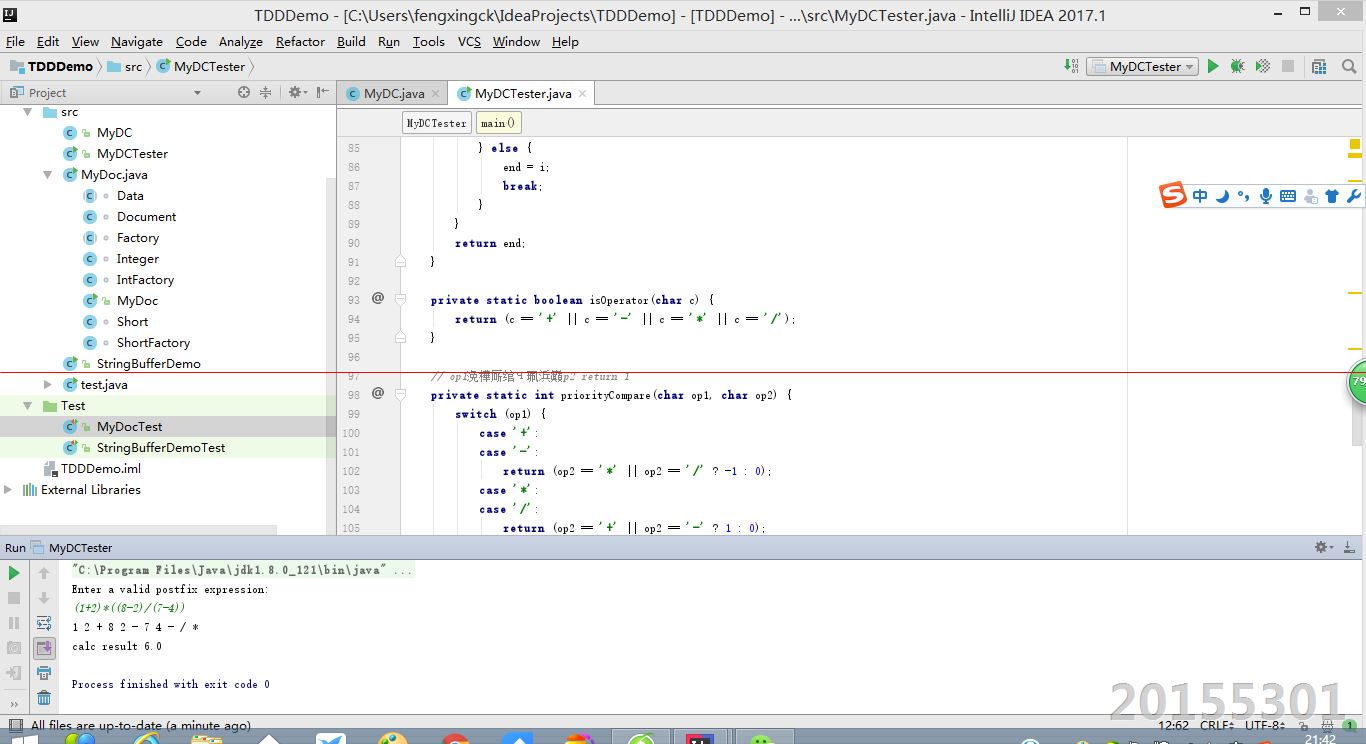The height and width of the screenshot is (744, 1366).
Task: Click the Stop icon in Run panel
Action: 14,598
